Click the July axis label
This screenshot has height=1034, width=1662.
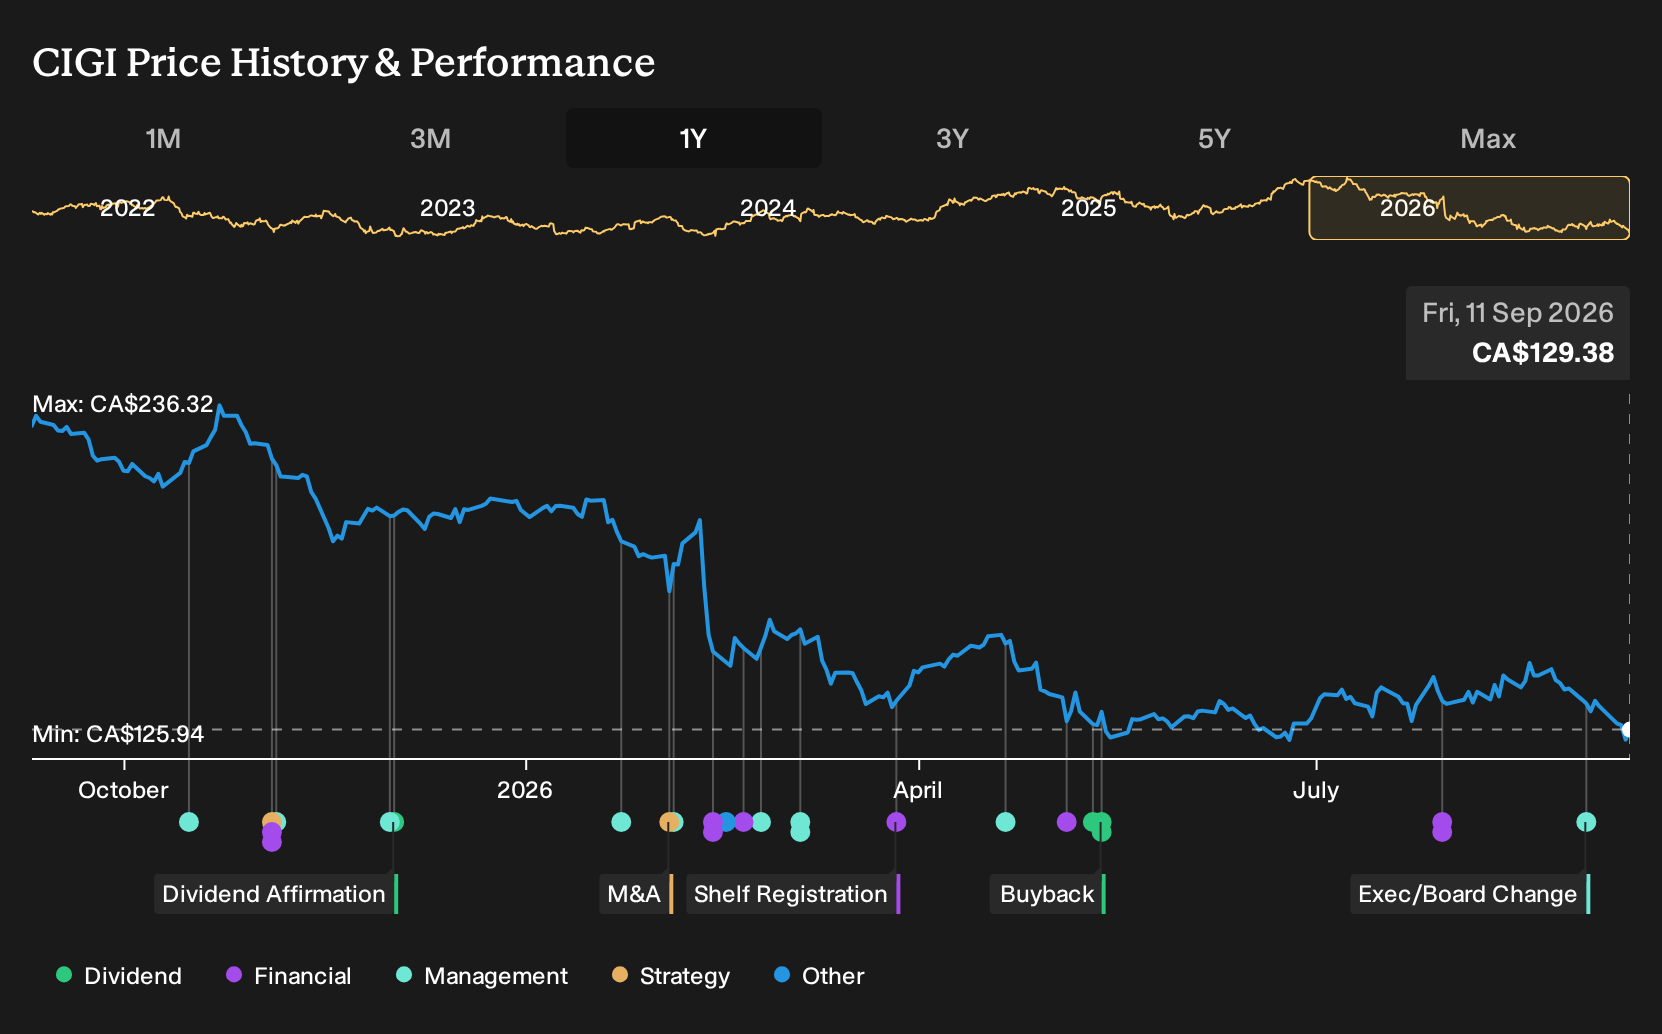[1316, 790]
